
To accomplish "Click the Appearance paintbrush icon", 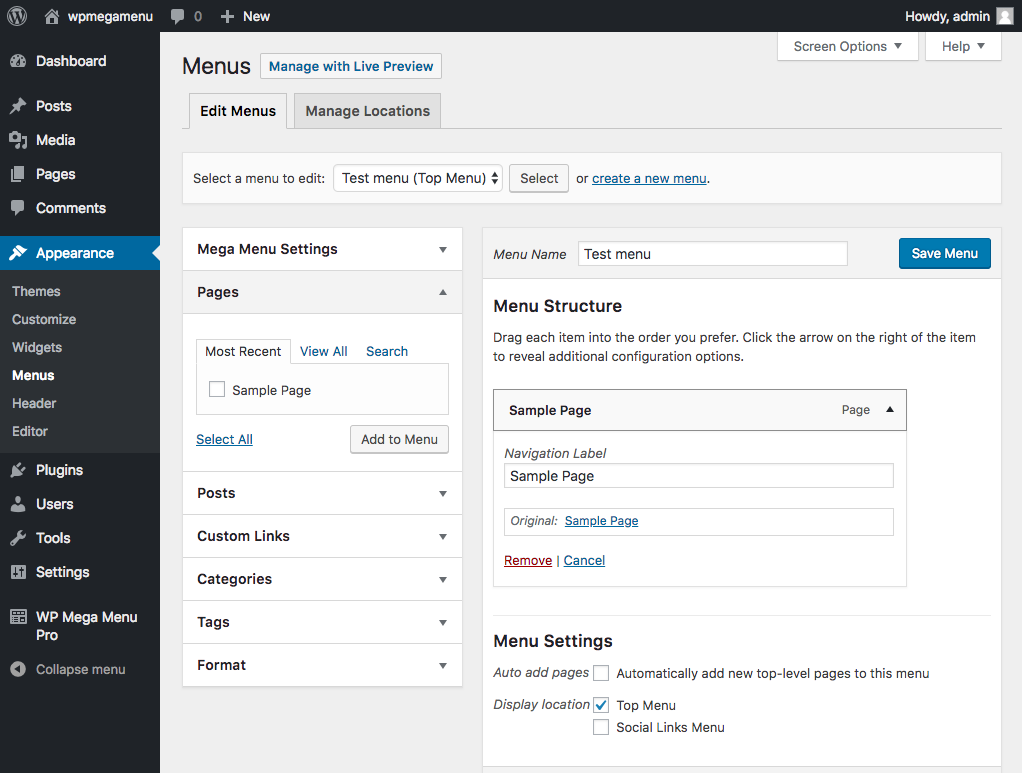I will pyautogui.click(x=18, y=253).
